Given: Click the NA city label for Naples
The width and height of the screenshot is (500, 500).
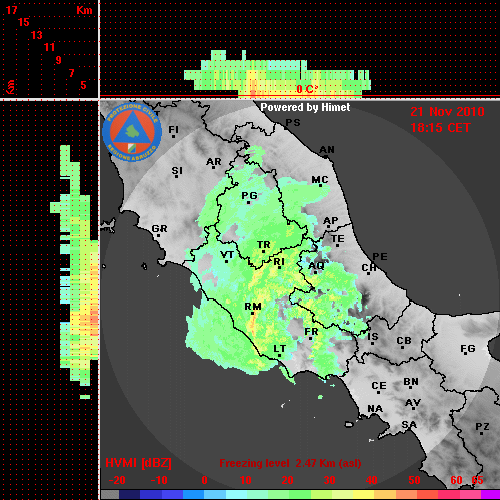Looking at the screenshot, I should point(375,409).
